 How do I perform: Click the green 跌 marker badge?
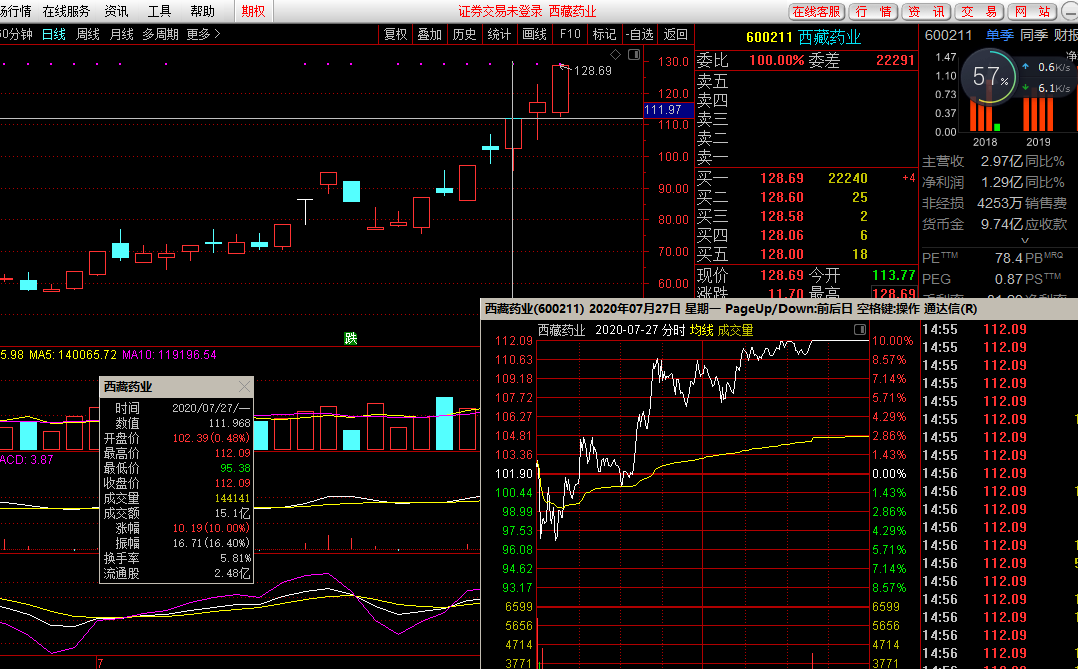point(351,338)
